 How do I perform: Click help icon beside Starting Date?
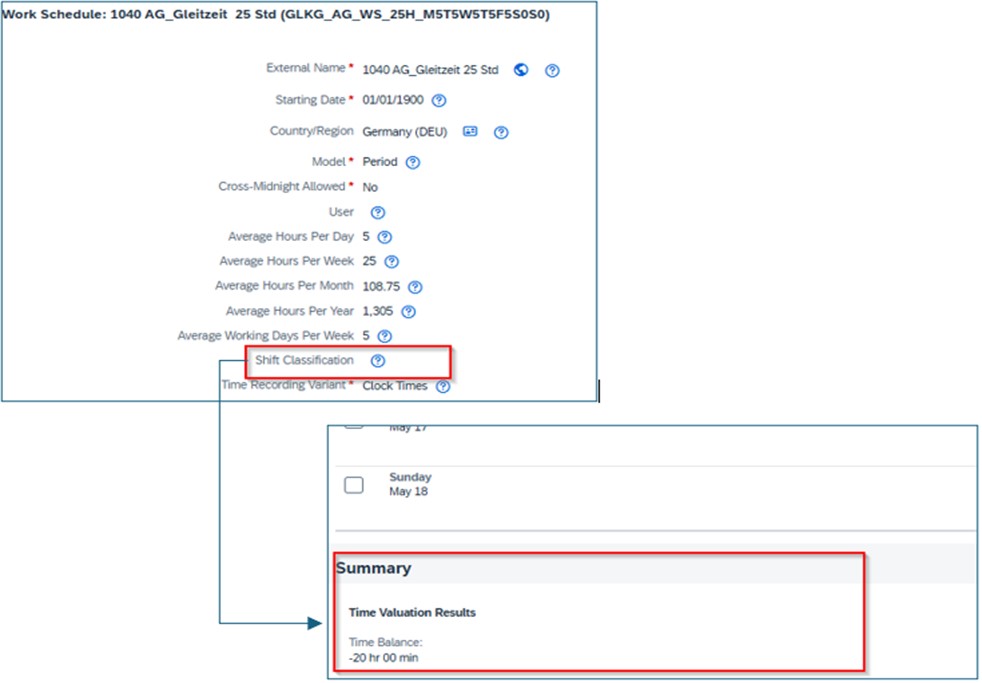coord(438,101)
